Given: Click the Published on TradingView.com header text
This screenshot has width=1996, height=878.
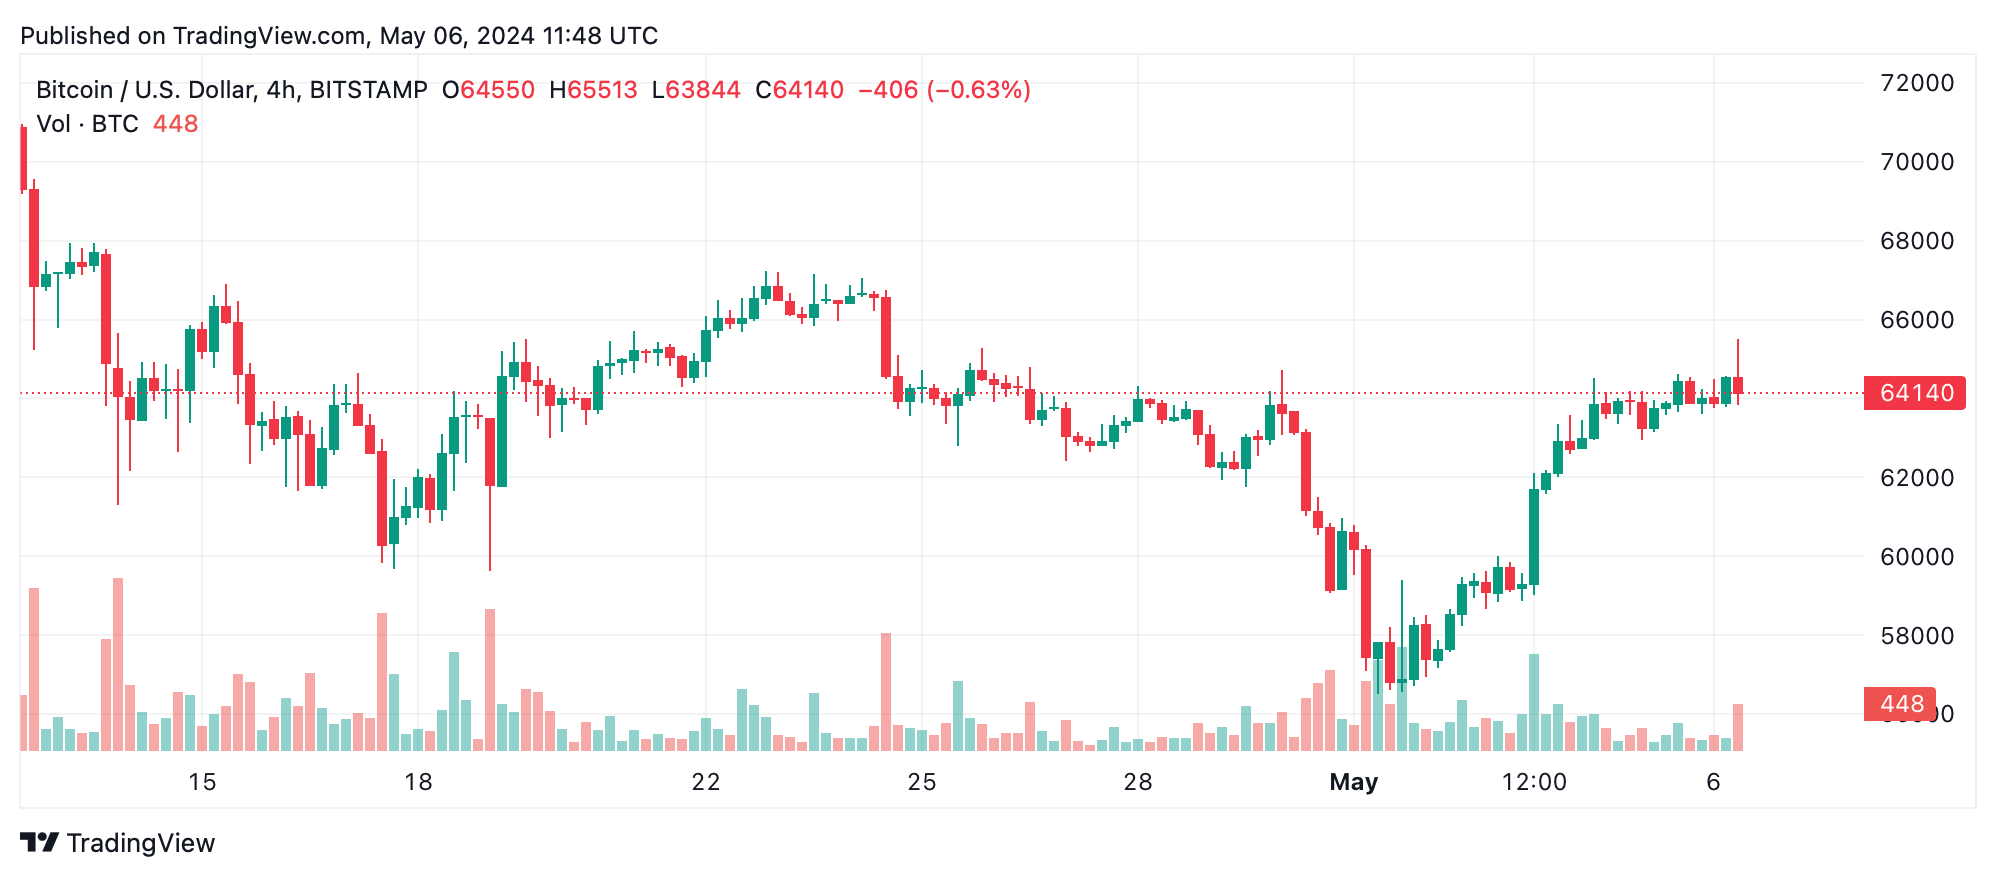Looking at the screenshot, I should coord(339,36).
